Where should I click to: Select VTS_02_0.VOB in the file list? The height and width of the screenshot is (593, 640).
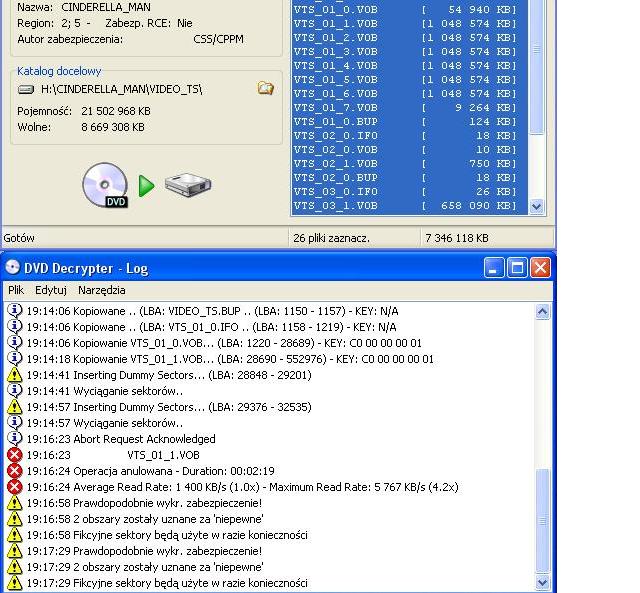409,149
